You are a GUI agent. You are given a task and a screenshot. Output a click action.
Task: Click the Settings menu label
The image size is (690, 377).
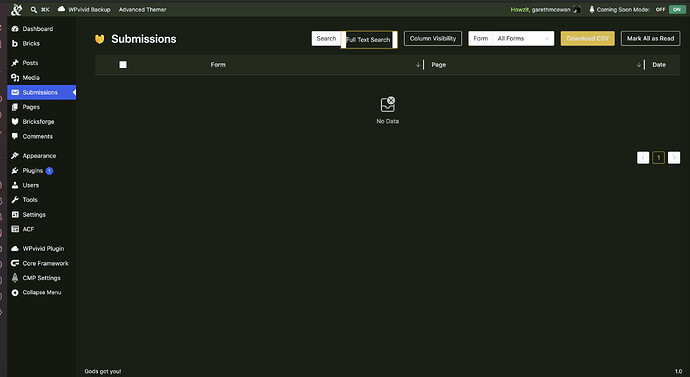[x=34, y=215]
